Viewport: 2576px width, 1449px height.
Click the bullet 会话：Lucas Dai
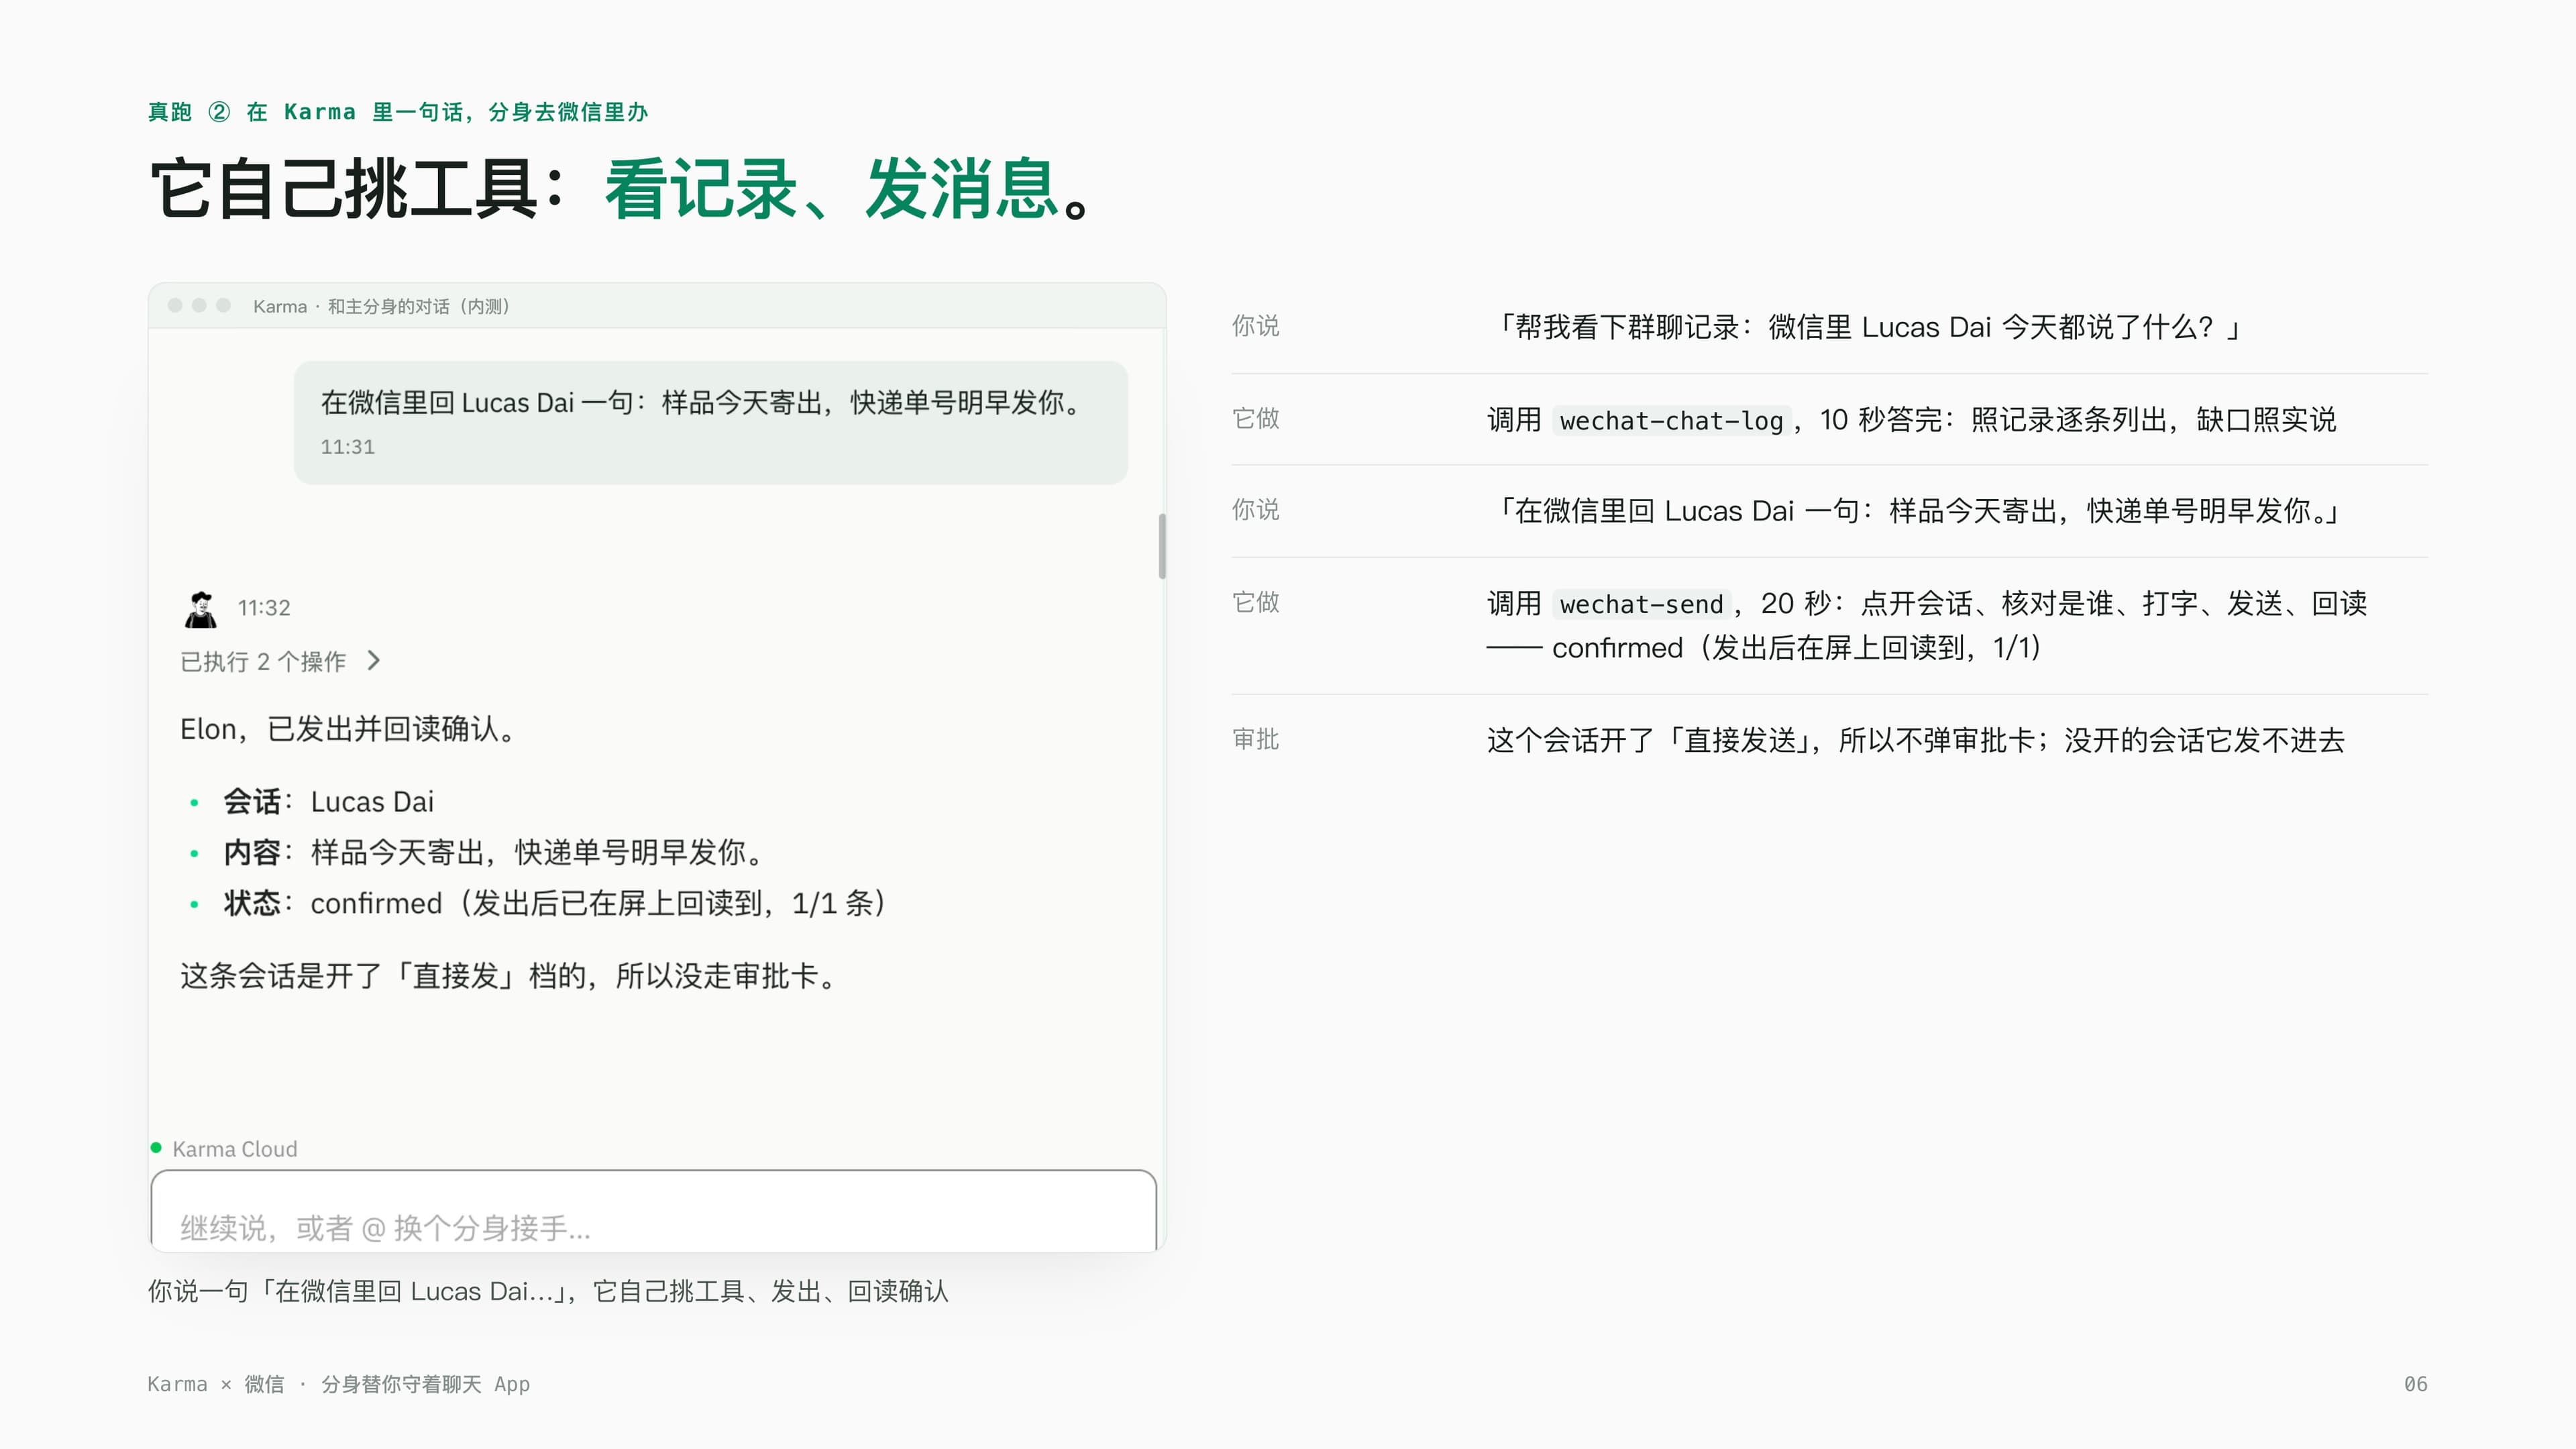(x=328, y=802)
